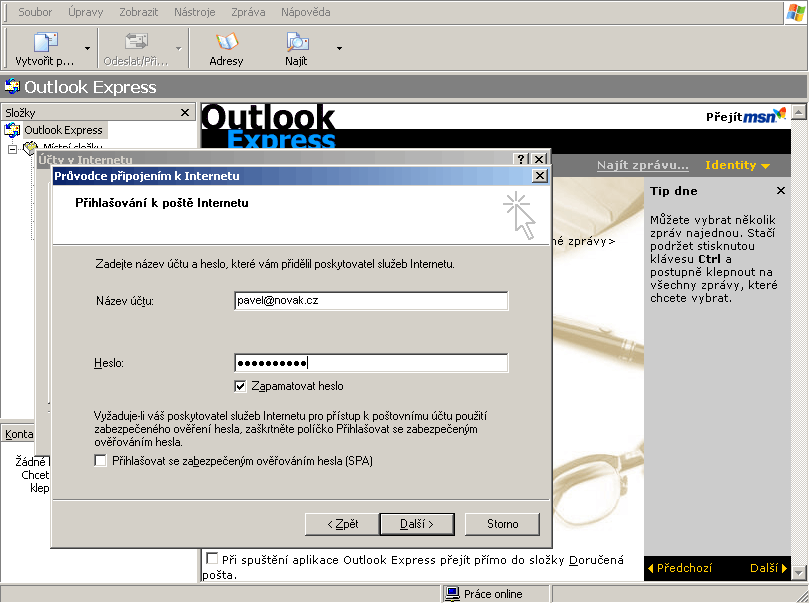Click the scrollbar down arrow

(x=799, y=573)
